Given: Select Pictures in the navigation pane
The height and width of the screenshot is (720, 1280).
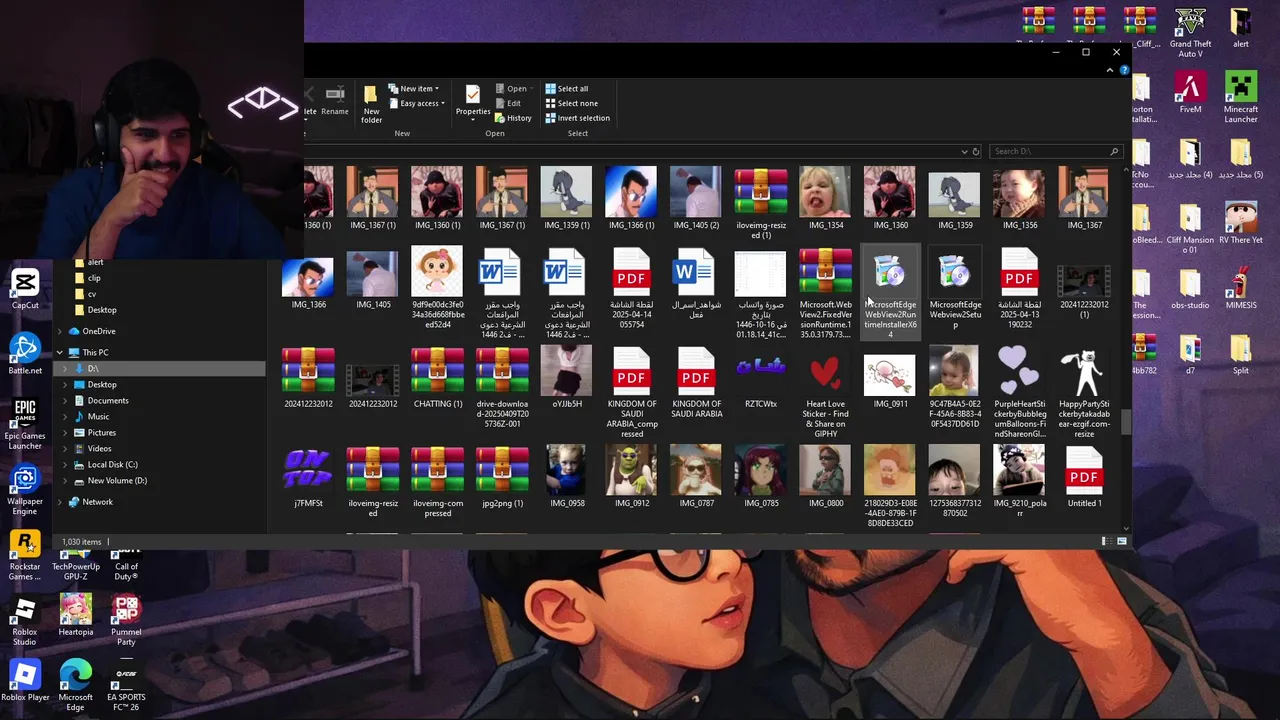Looking at the screenshot, I should [x=101, y=432].
